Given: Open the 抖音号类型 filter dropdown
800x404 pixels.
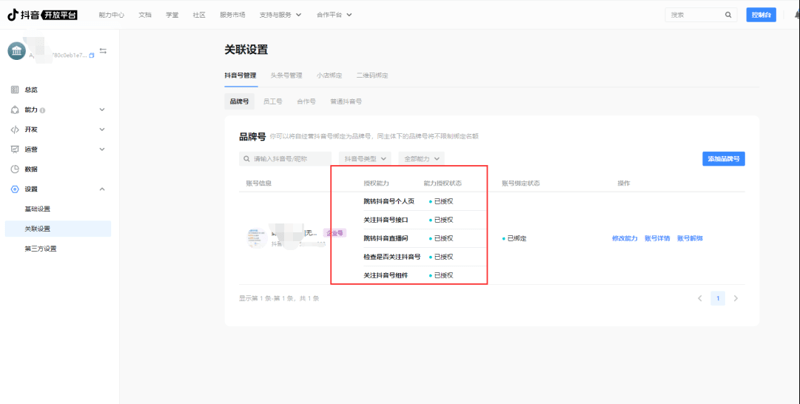Looking at the screenshot, I should [364, 158].
